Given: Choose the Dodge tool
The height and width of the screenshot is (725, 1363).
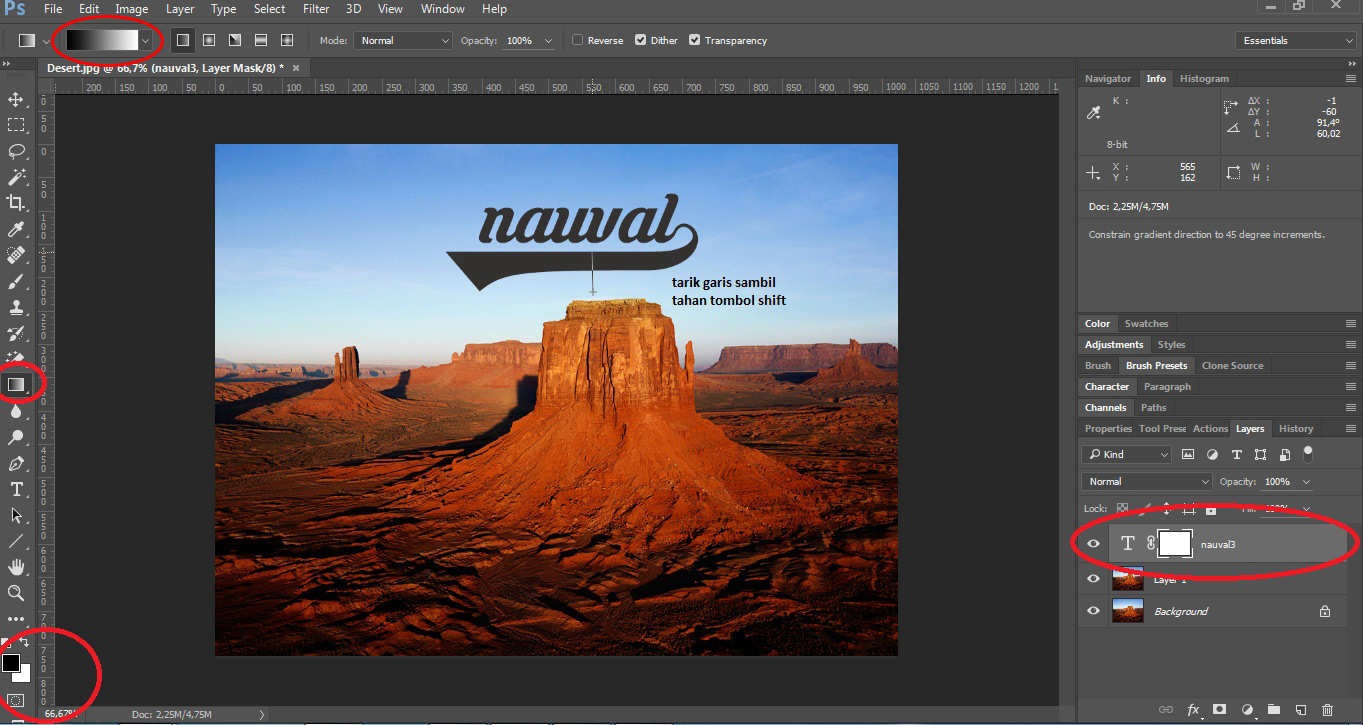Looking at the screenshot, I should coord(16,437).
